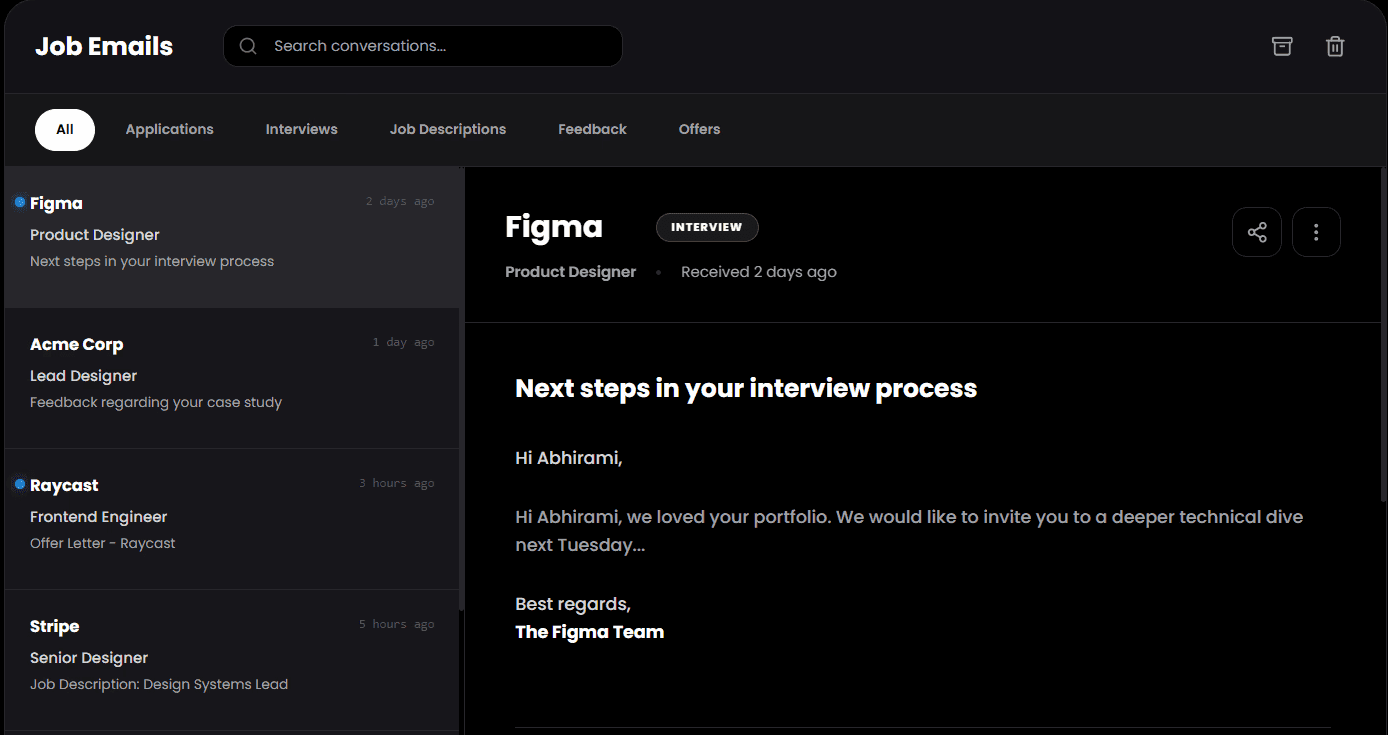This screenshot has height=735, width=1388.
Task: Select the All filter tab
Action: coord(65,130)
